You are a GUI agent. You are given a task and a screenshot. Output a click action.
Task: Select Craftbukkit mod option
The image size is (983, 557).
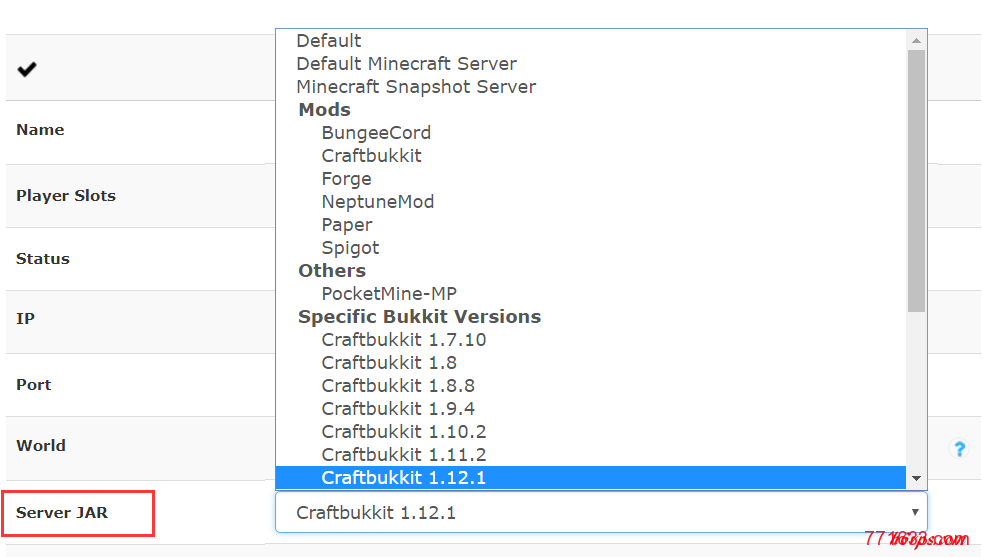[371, 156]
